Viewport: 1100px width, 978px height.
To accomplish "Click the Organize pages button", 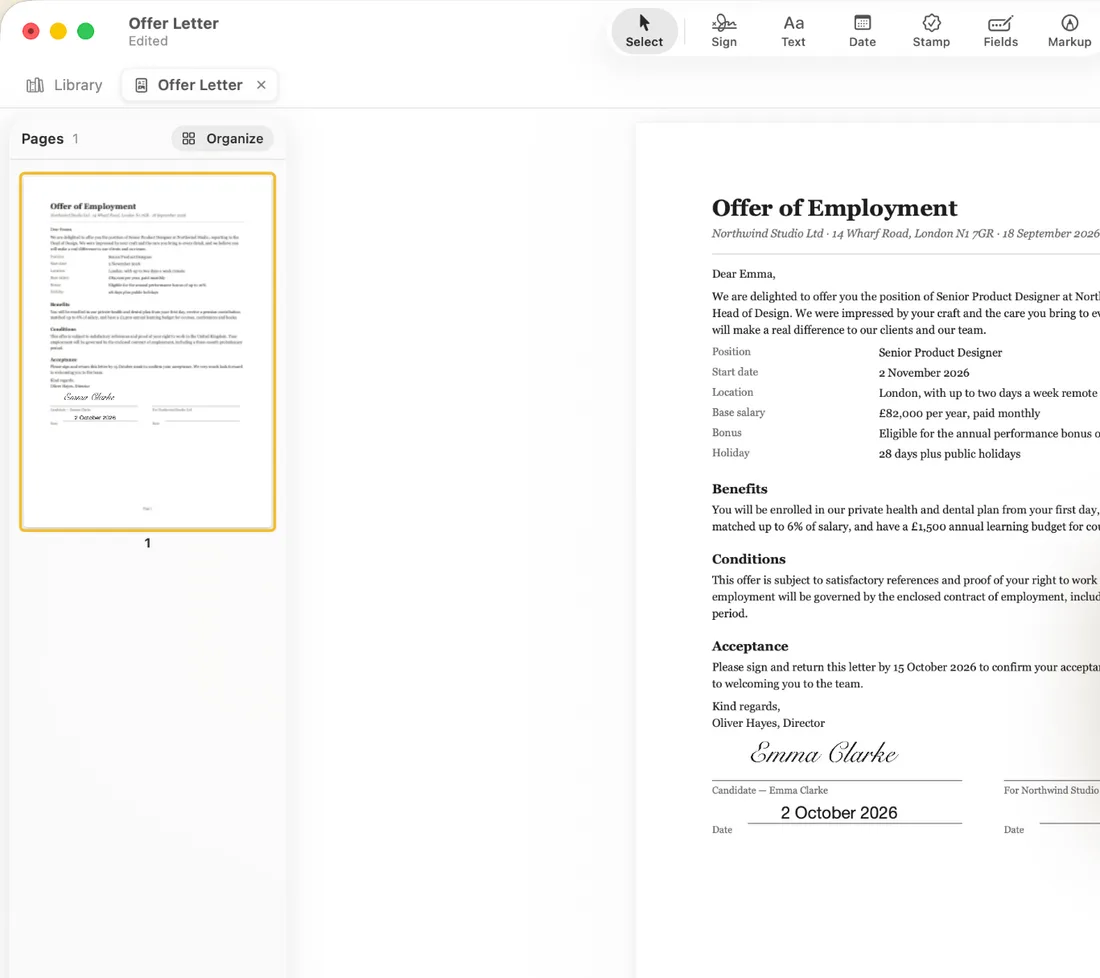I will coord(222,138).
